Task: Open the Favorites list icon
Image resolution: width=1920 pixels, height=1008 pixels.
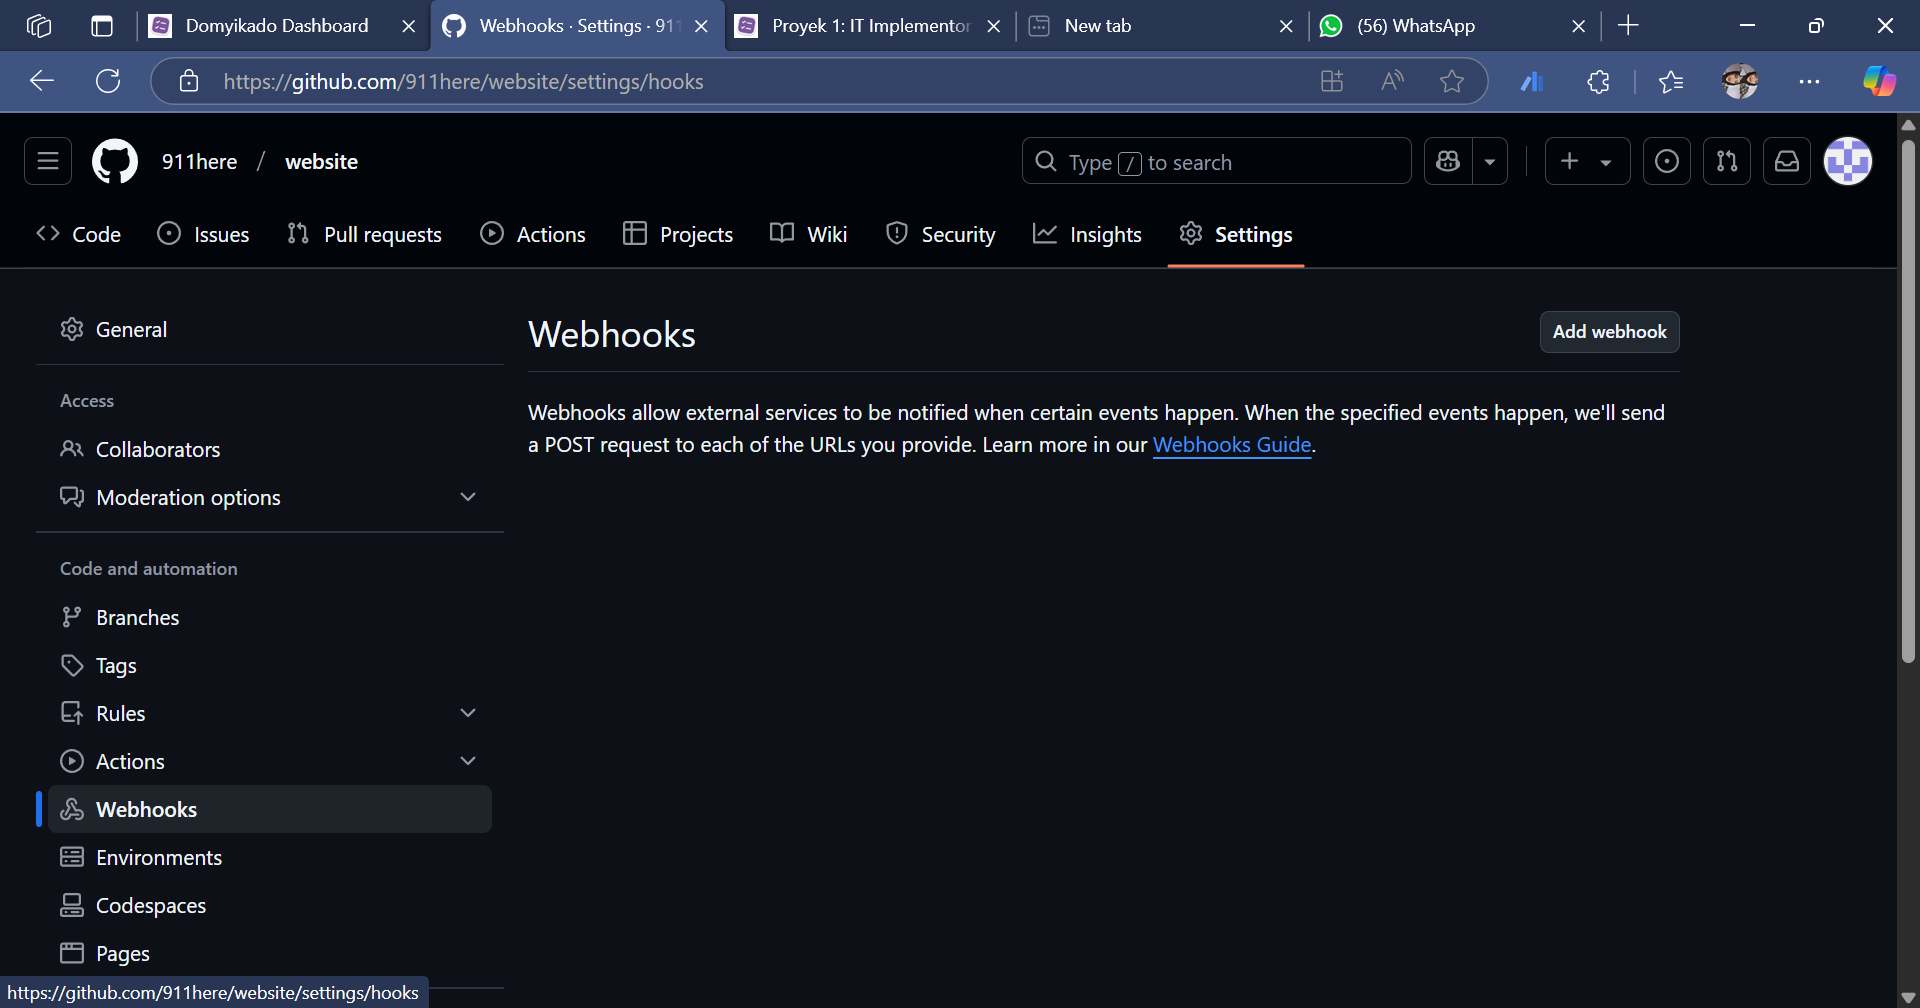Action: click(x=1671, y=81)
